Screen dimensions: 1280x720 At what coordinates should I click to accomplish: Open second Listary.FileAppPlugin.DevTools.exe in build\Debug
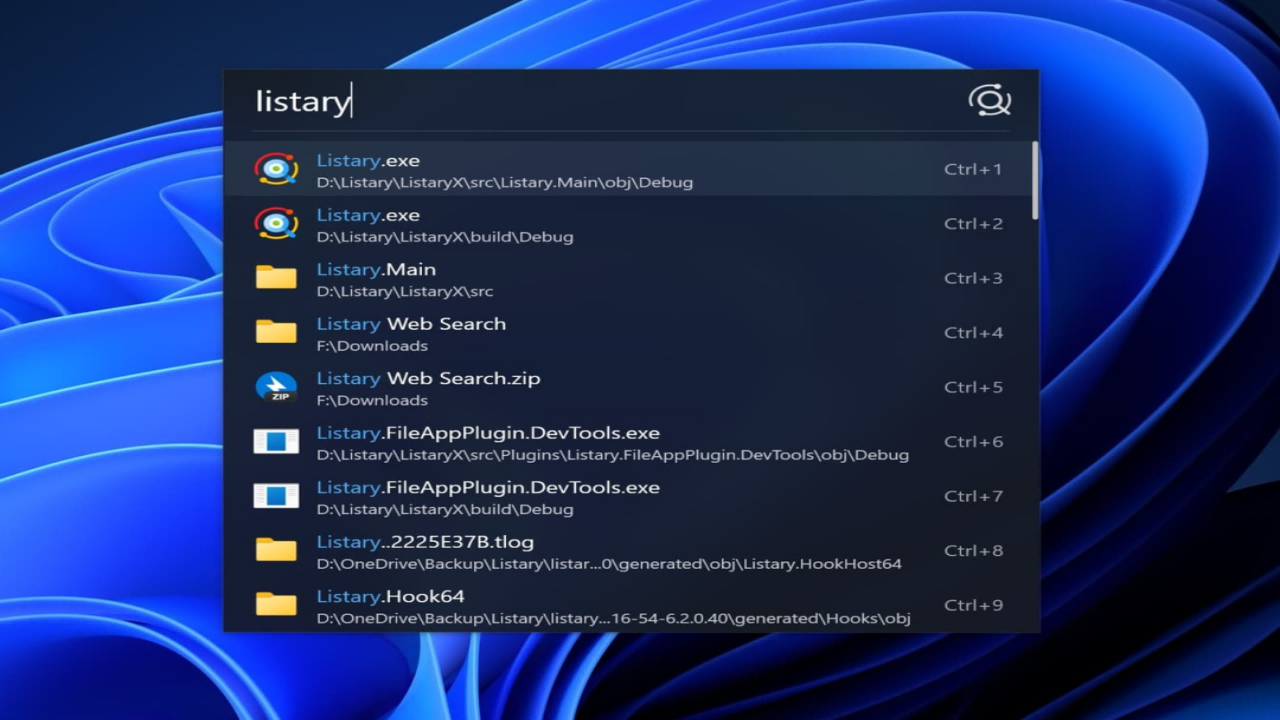click(x=488, y=488)
